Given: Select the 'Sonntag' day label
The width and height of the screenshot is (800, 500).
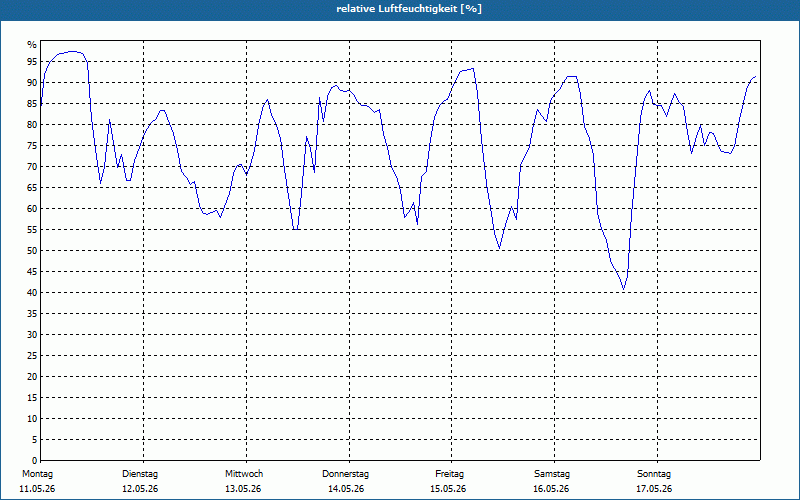Looking at the screenshot, I should tap(654, 474).
